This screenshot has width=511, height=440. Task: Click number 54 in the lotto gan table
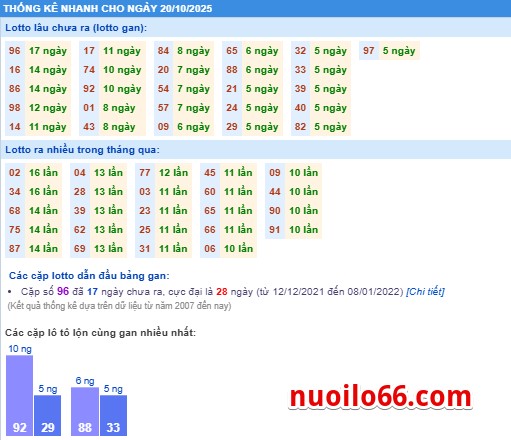click(163, 89)
